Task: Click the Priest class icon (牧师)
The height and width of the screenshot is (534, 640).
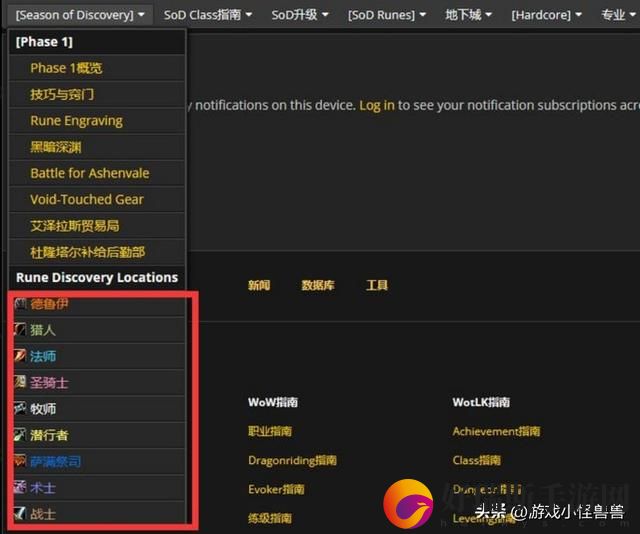Action: [20, 408]
